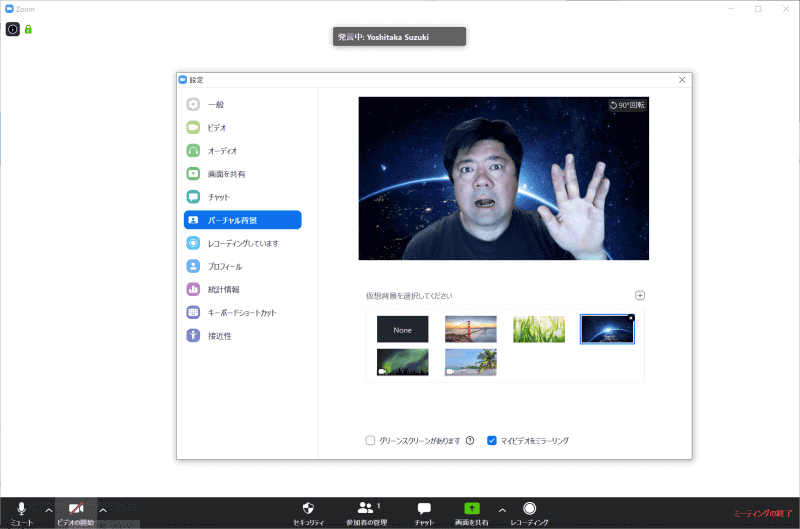Open the ビデオ settings tab
Viewport: 800px width, 529px height.
(242, 128)
